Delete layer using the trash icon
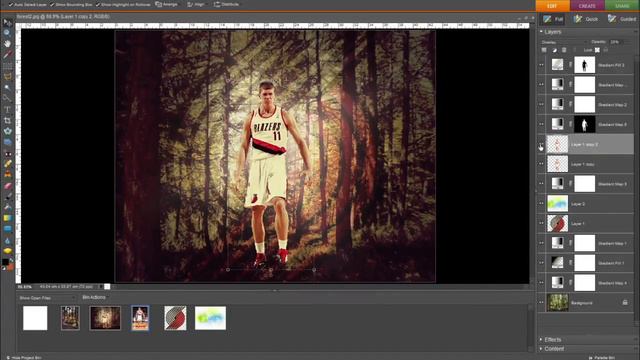This screenshot has height=360, width=640. coord(564,50)
